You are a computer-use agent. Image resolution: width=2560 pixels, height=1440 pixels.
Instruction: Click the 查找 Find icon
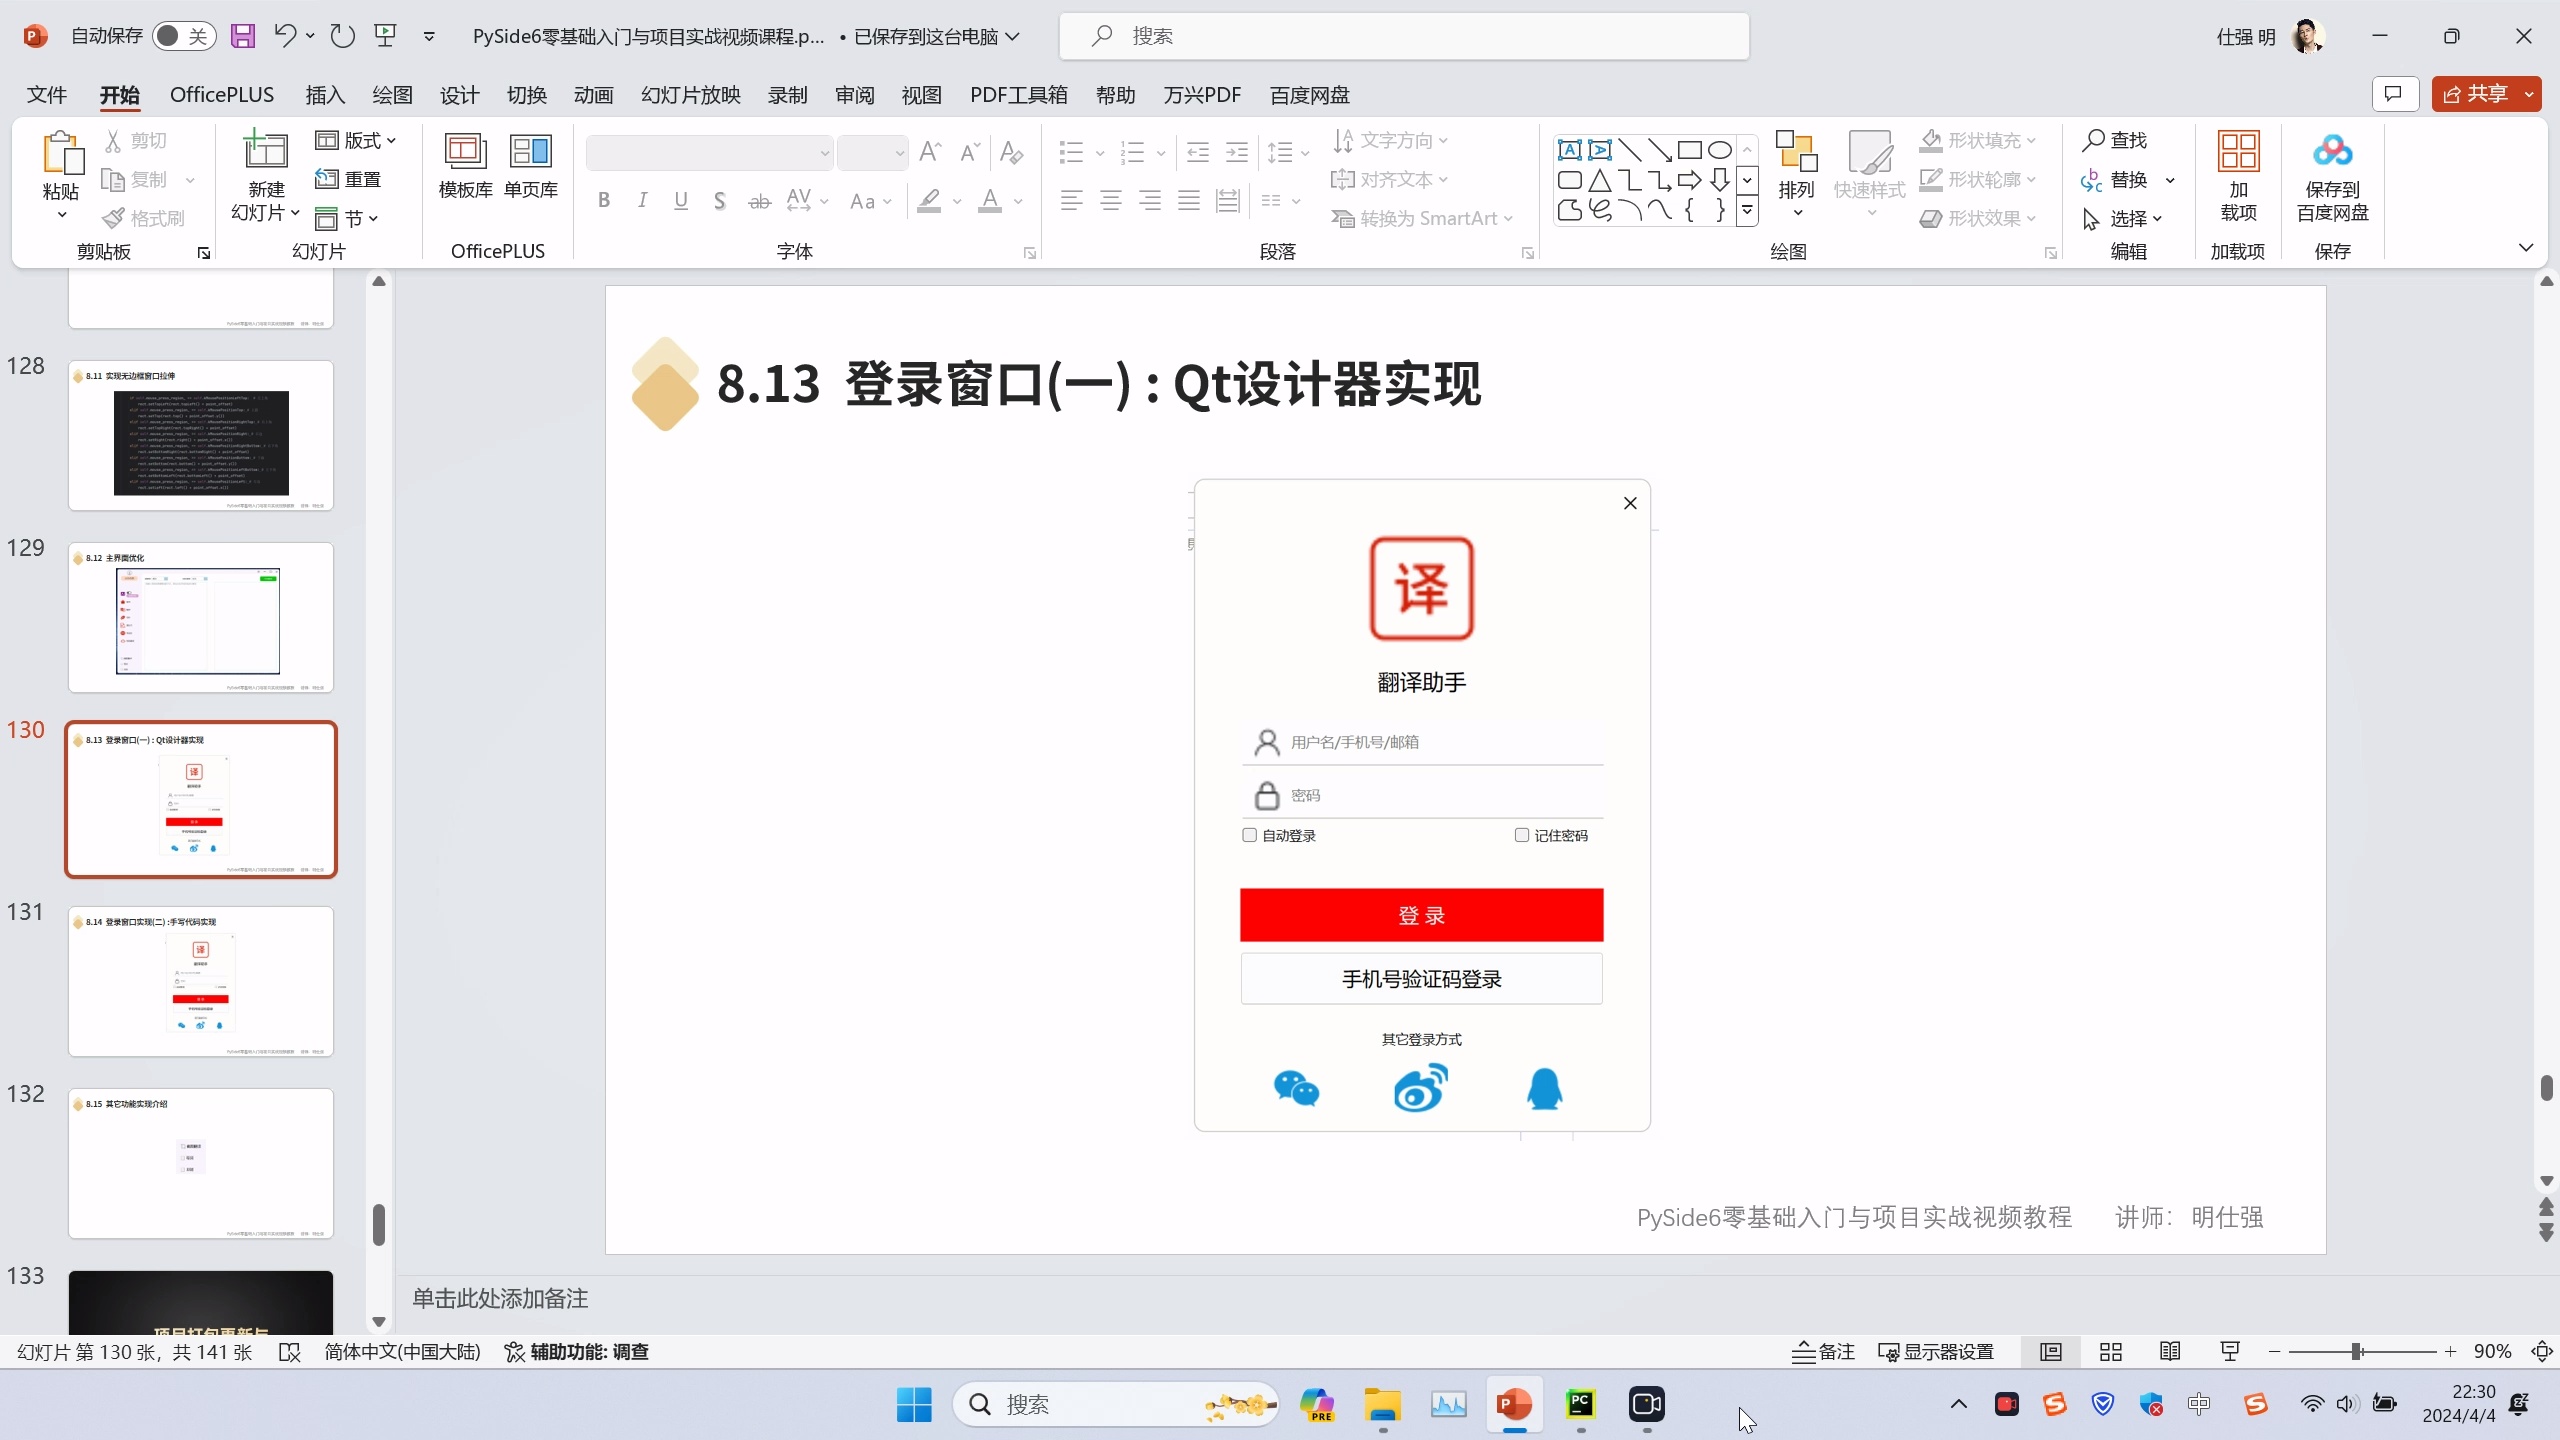click(x=2117, y=140)
